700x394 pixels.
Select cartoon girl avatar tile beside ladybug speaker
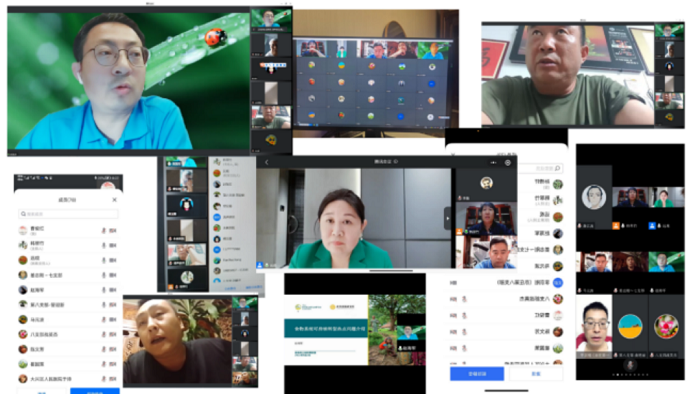point(271,68)
